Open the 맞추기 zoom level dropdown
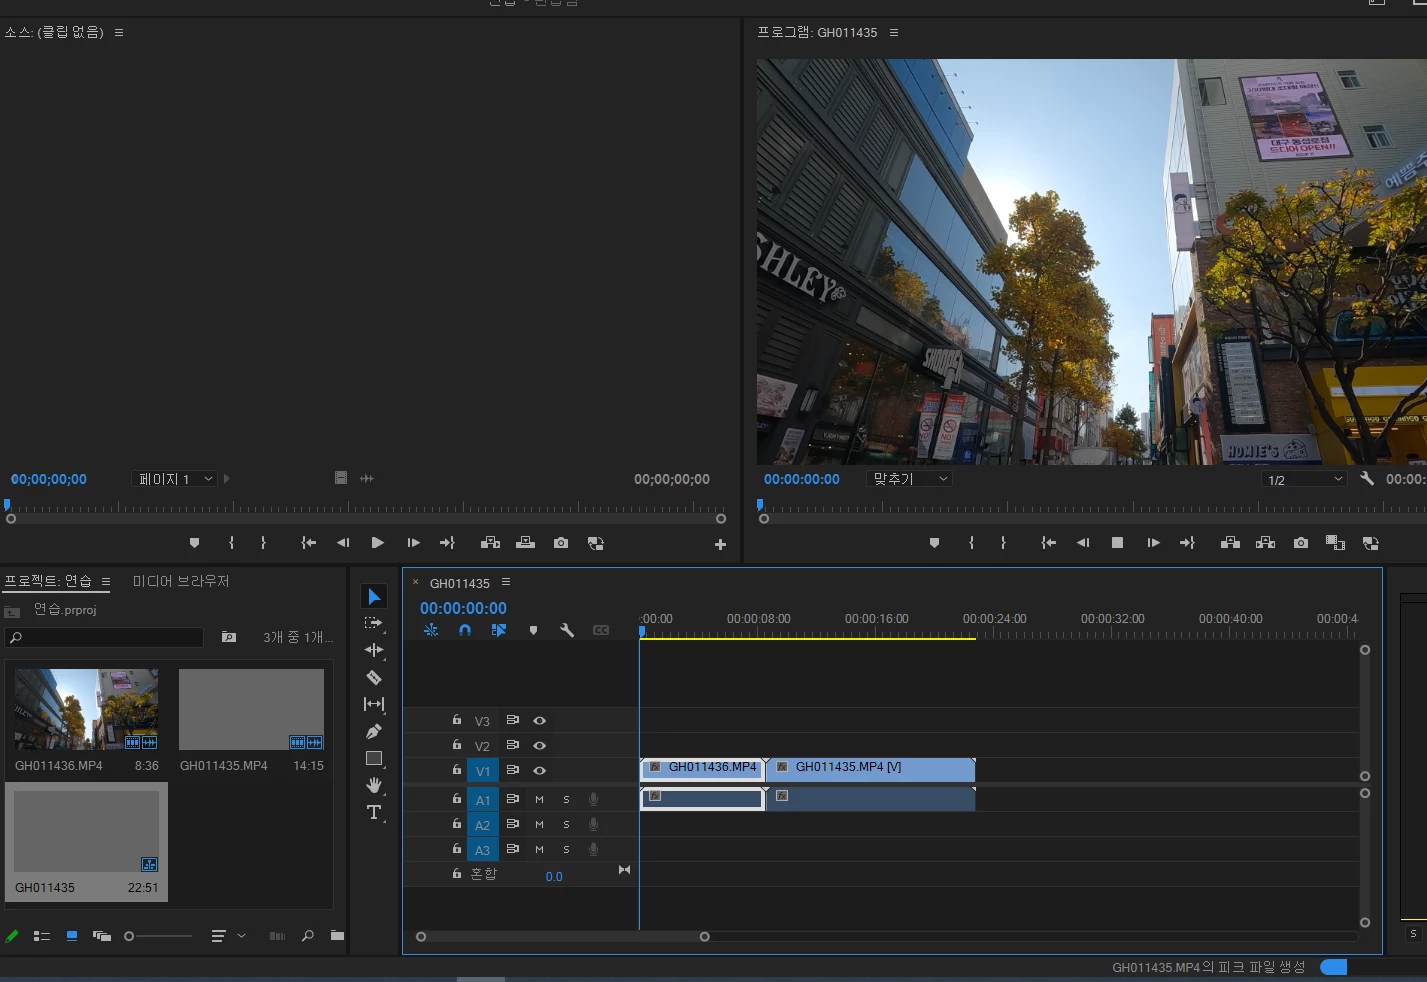This screenshot has height=982, width=1427. pos(910,479)
